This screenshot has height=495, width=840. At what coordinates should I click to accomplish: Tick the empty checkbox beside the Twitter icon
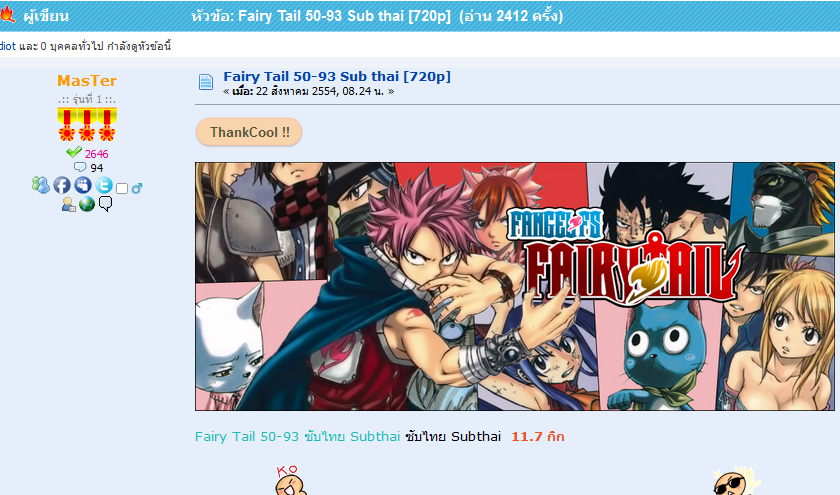122,189
